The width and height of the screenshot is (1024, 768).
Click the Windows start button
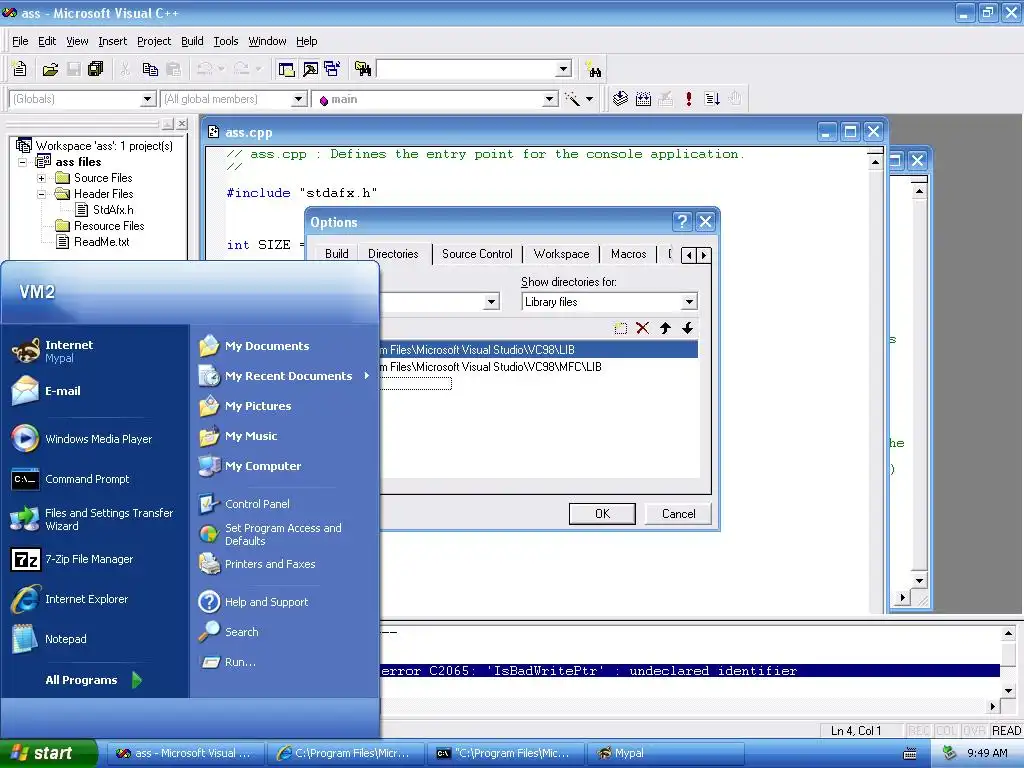click(x=48, y=753)
